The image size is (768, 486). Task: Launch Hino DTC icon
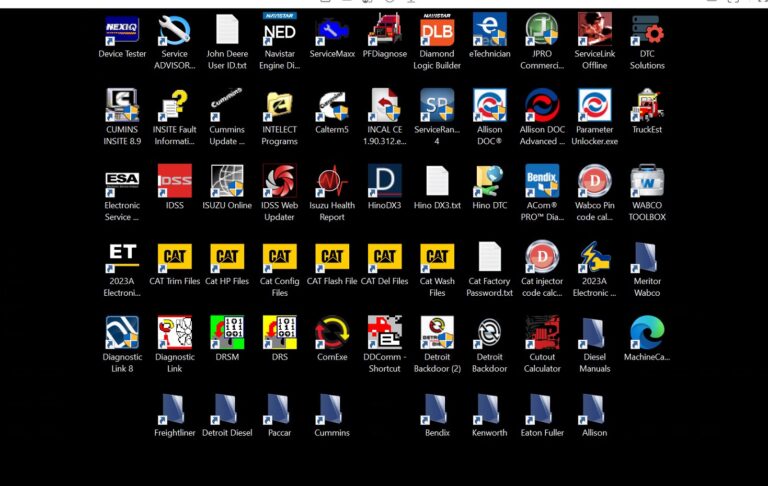[490, 181]
